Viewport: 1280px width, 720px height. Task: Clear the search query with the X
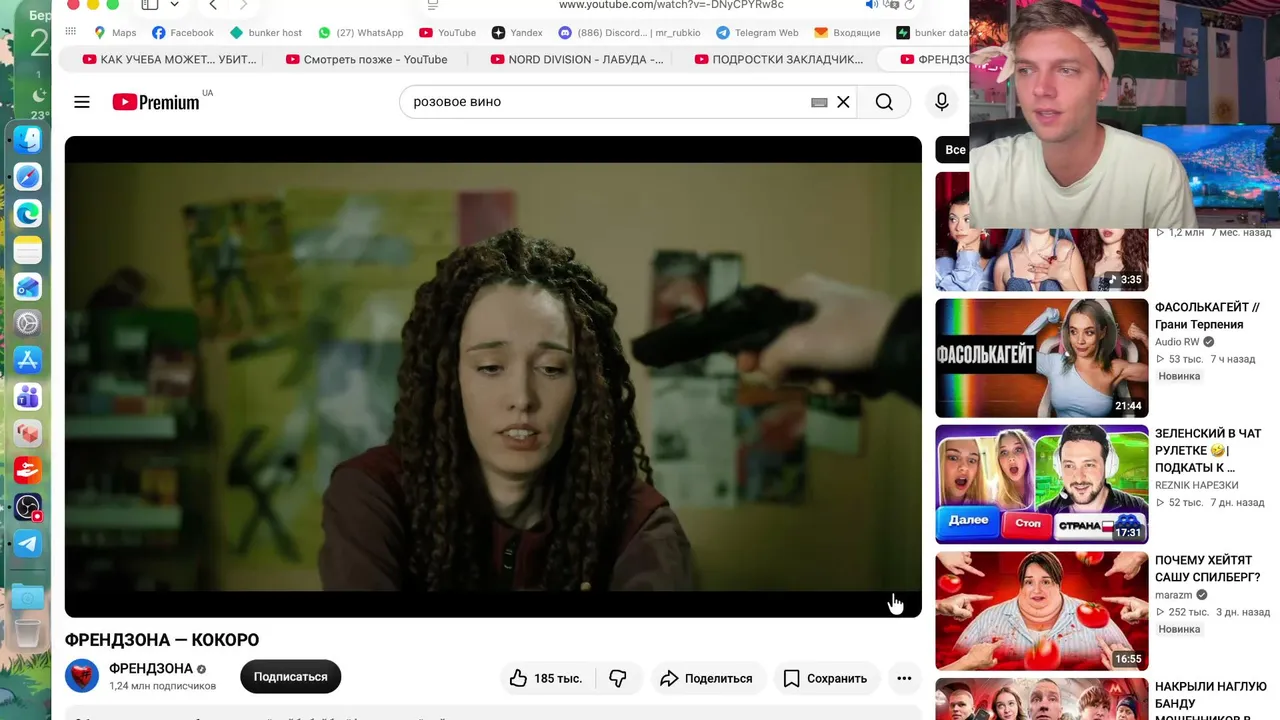click(843, 102)
